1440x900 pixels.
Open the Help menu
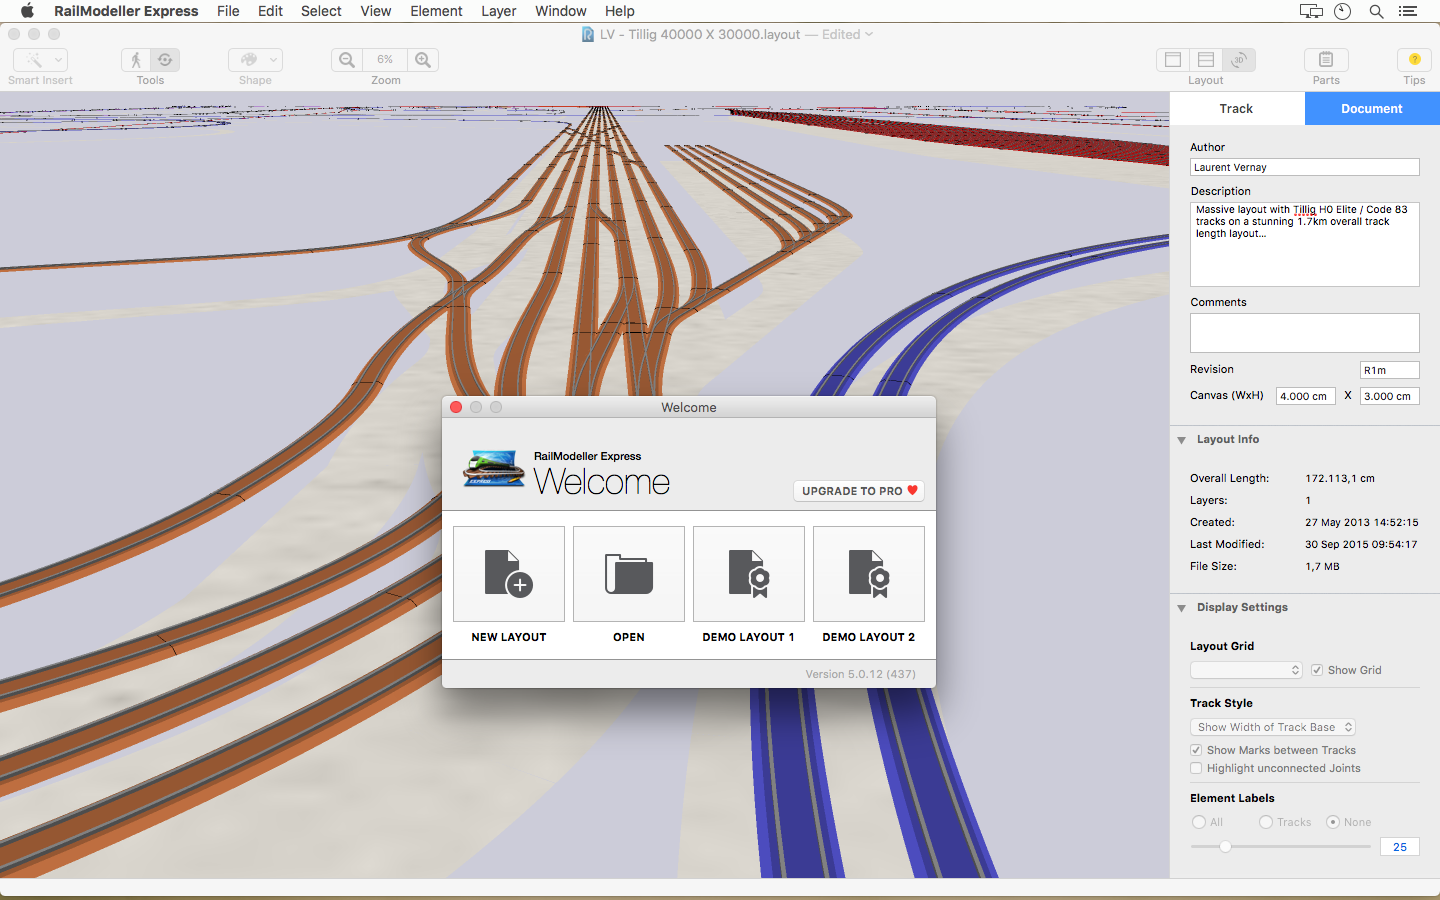(619, 11)
